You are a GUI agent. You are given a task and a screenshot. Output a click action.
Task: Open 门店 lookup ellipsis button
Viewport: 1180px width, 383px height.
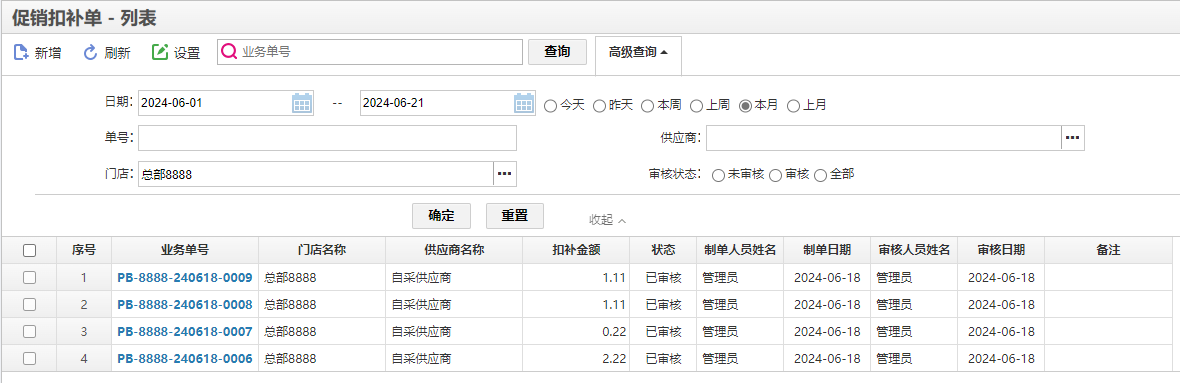point(505,174)
